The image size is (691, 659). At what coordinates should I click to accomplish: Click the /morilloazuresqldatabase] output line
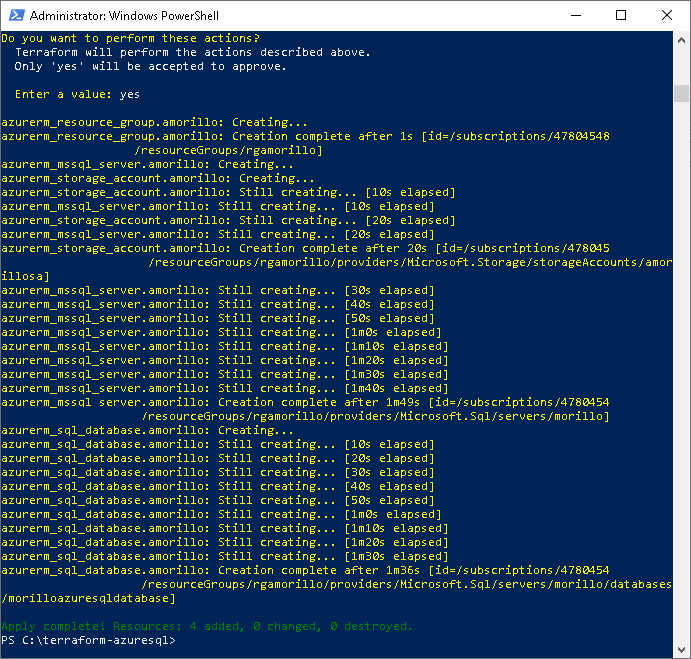click(x=89, y=598)
